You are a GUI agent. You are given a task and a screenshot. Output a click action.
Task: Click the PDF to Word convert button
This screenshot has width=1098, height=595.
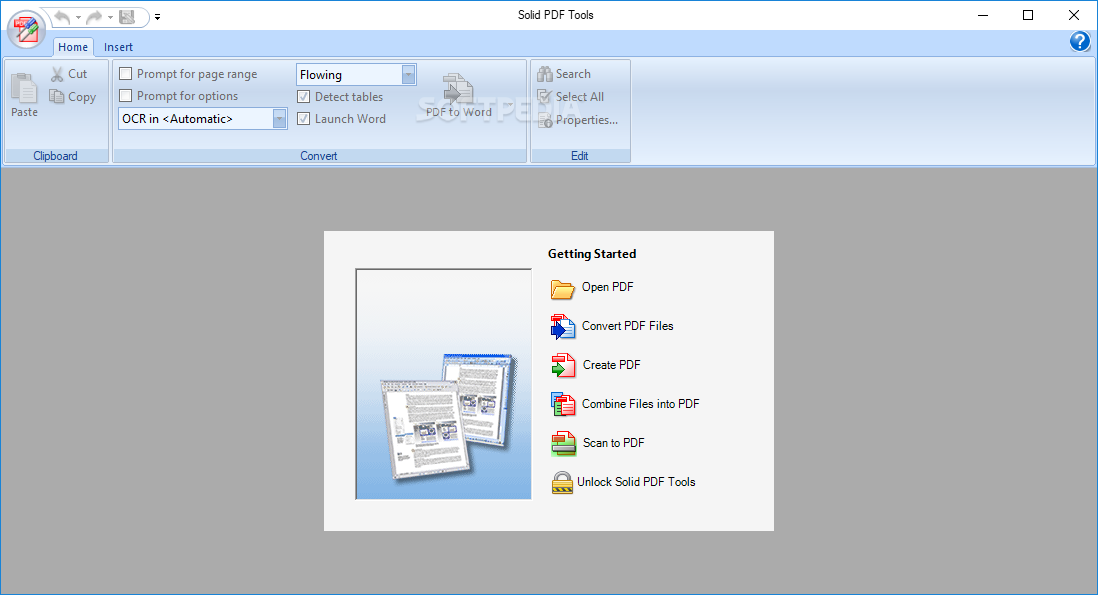coord(459,96)
